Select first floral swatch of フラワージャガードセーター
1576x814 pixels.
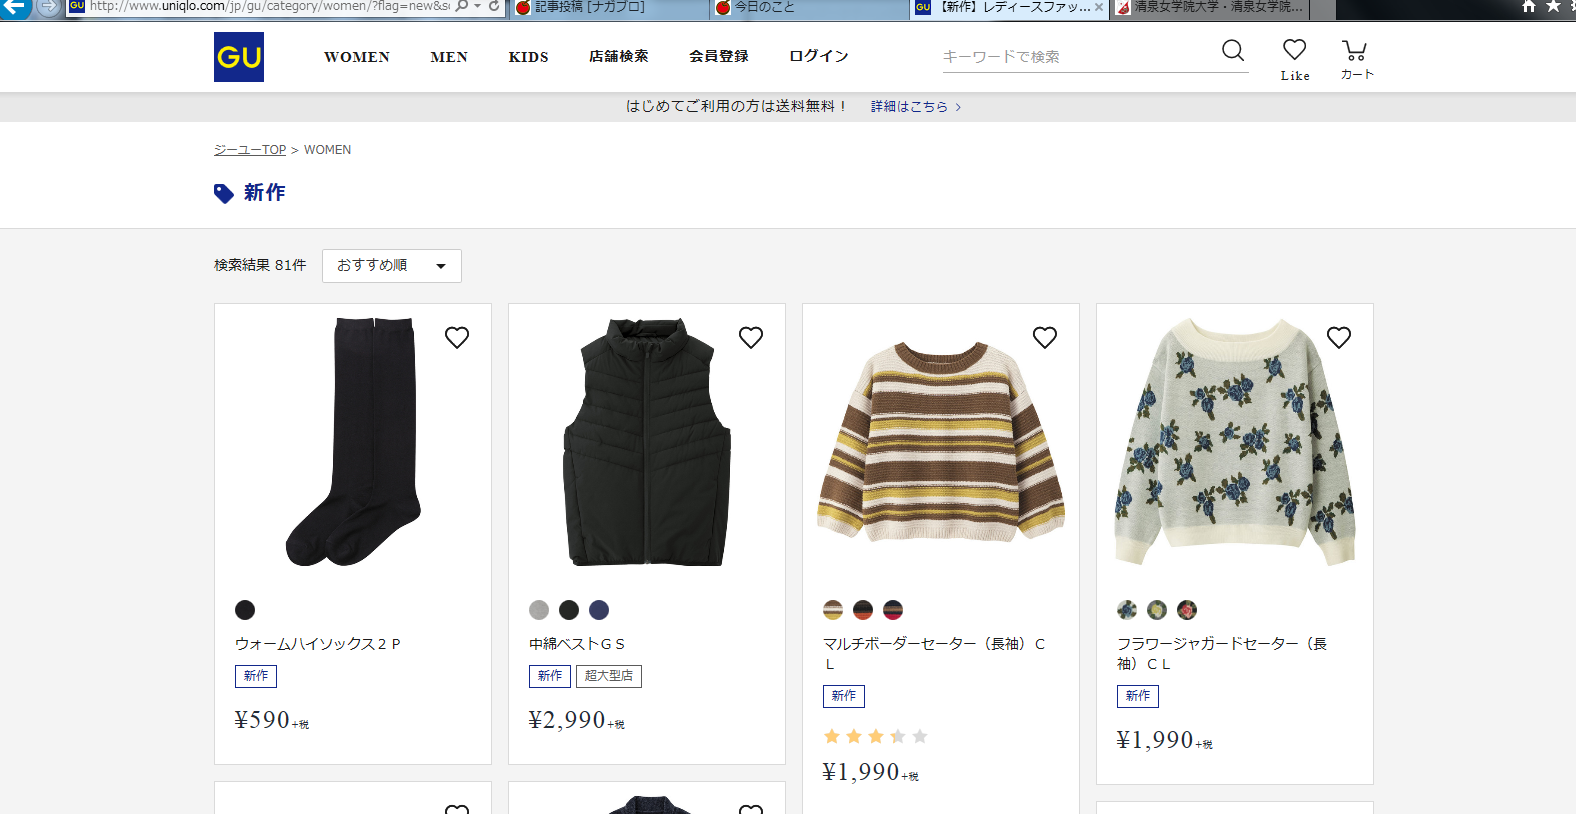tap(1127, 610)
